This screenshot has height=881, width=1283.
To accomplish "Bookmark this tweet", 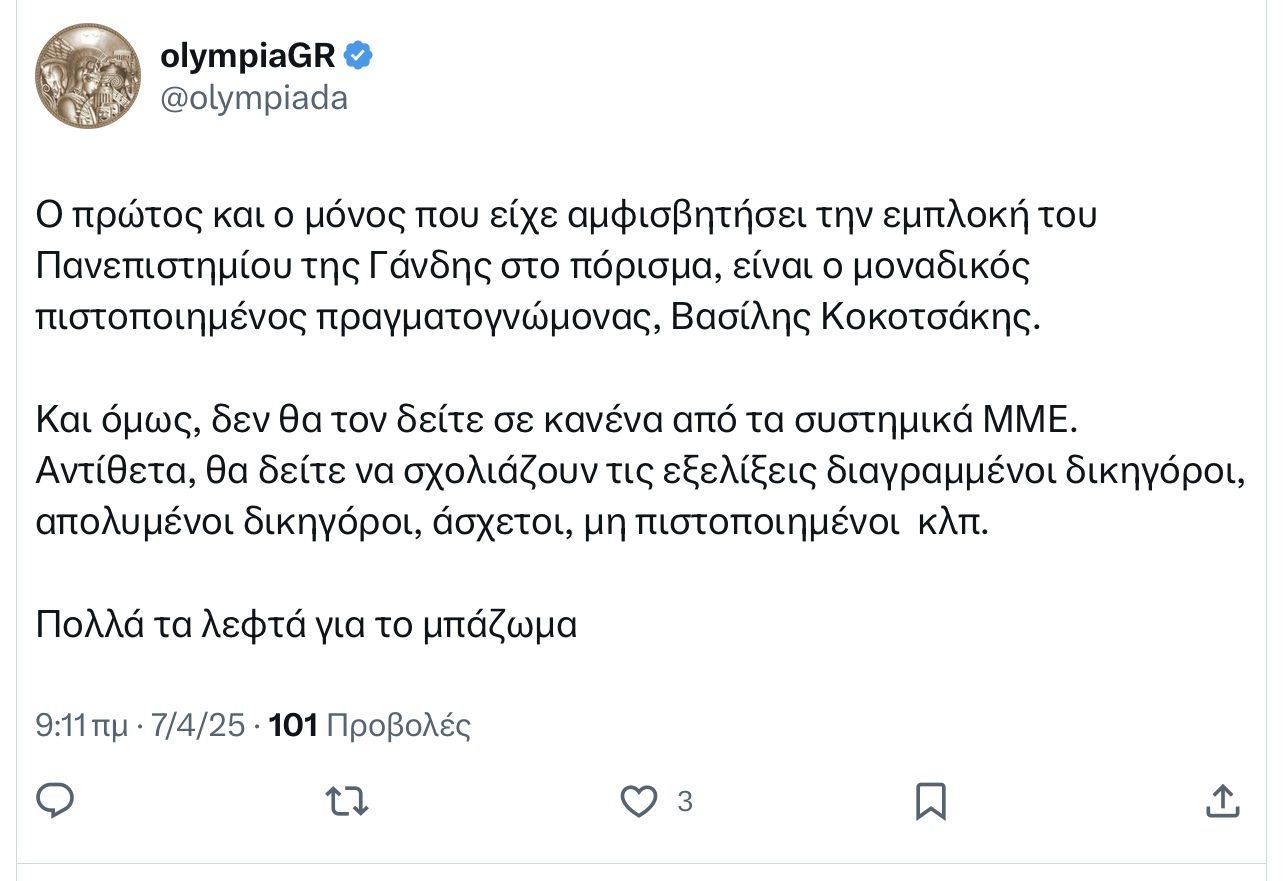I will coord(931,801).
